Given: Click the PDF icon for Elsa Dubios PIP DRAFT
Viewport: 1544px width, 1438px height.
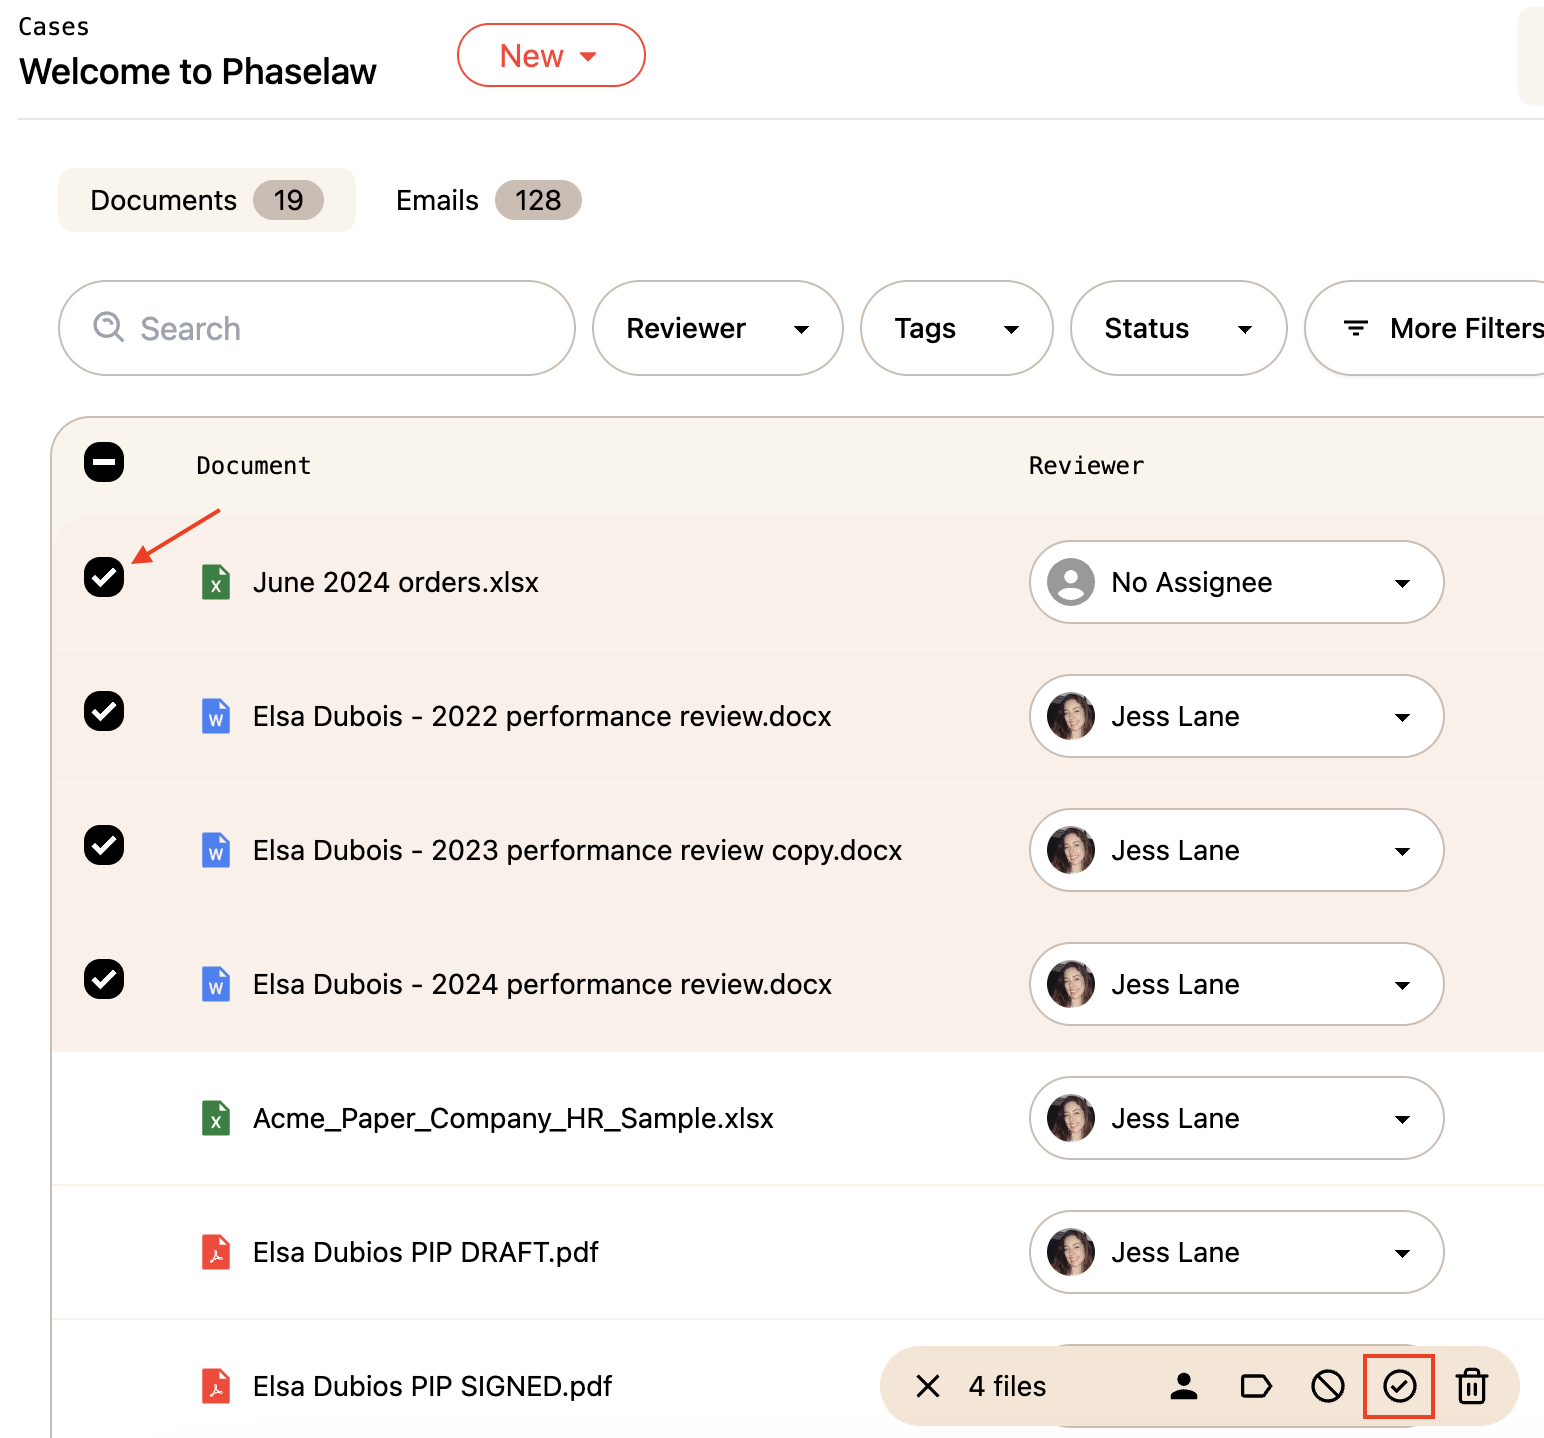Looking at the screenshot, I should [216, 1252].
